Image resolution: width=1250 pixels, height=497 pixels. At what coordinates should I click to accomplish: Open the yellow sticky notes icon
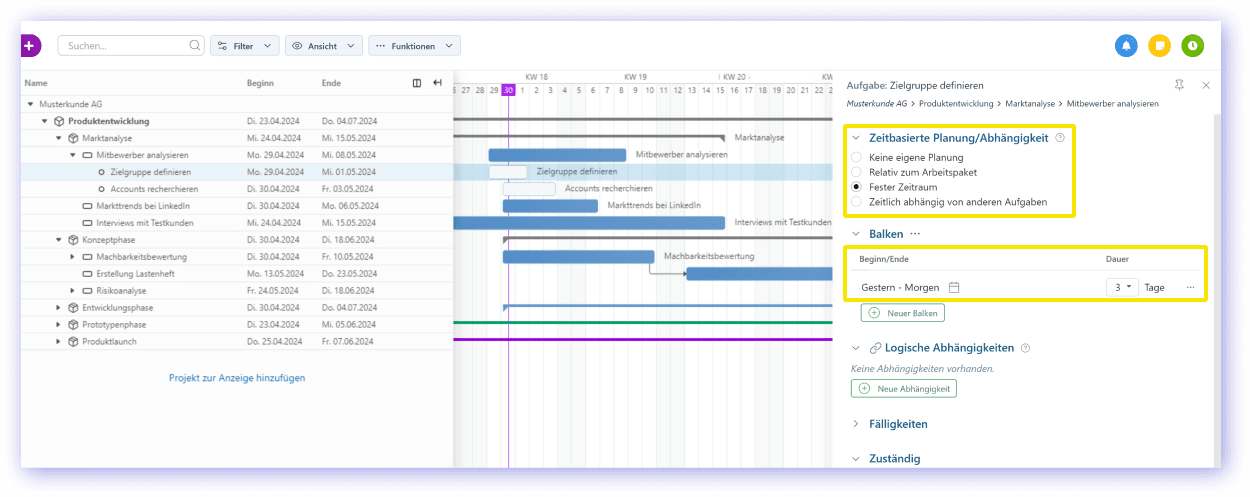pyautogui.click(x=1159, y=46)
